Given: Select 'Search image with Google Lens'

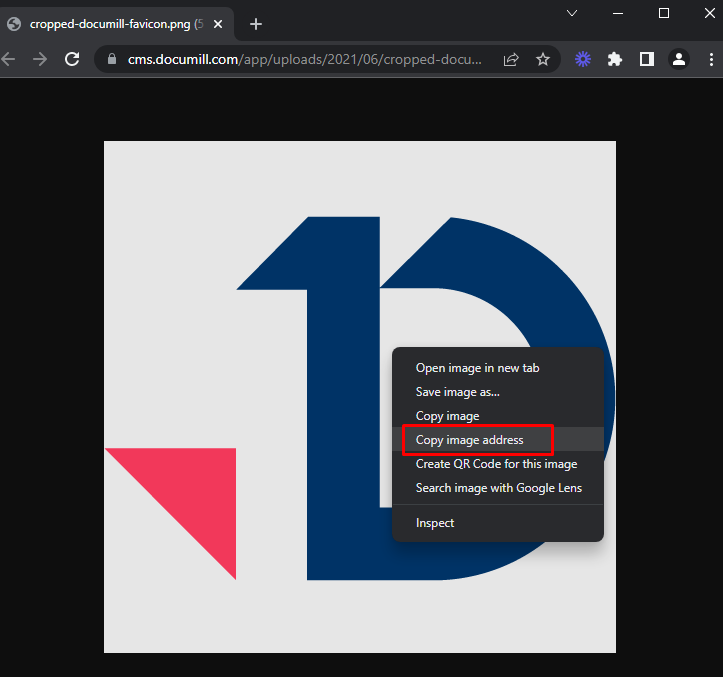Looking at the screenshot, I should 498,488.
